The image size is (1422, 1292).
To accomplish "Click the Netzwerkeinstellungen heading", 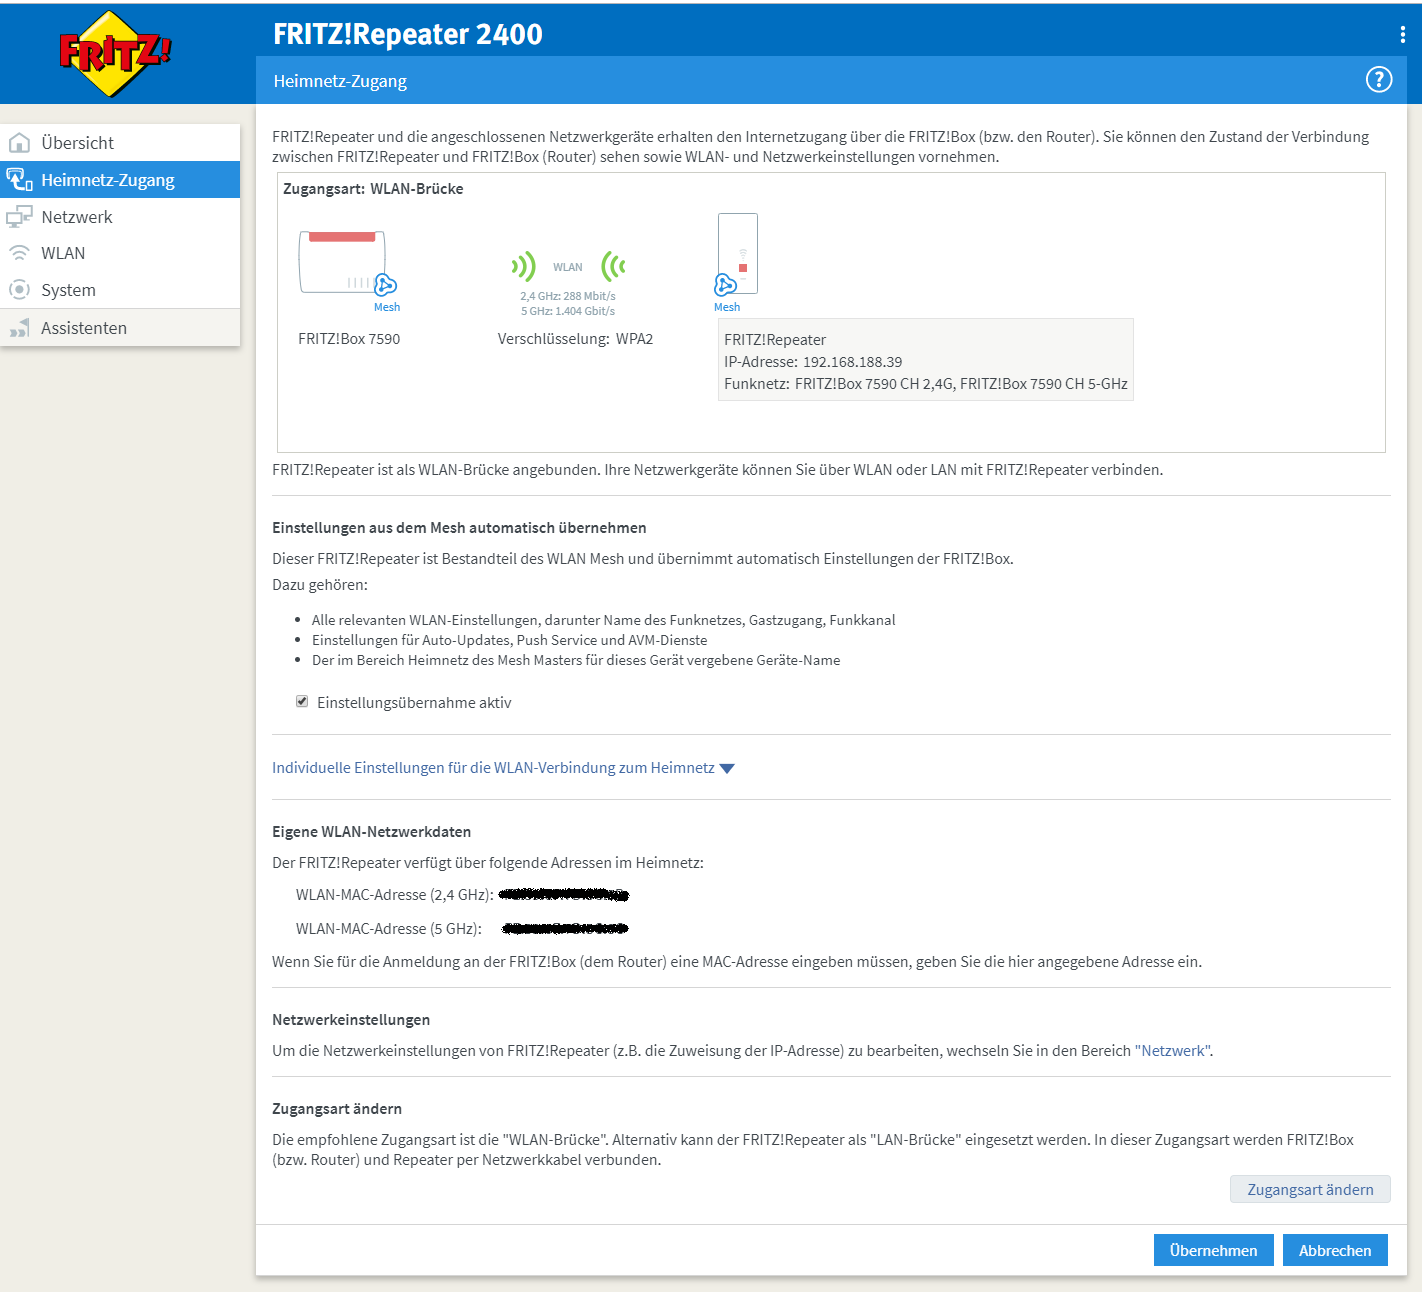I will [x=351, y=1020].
